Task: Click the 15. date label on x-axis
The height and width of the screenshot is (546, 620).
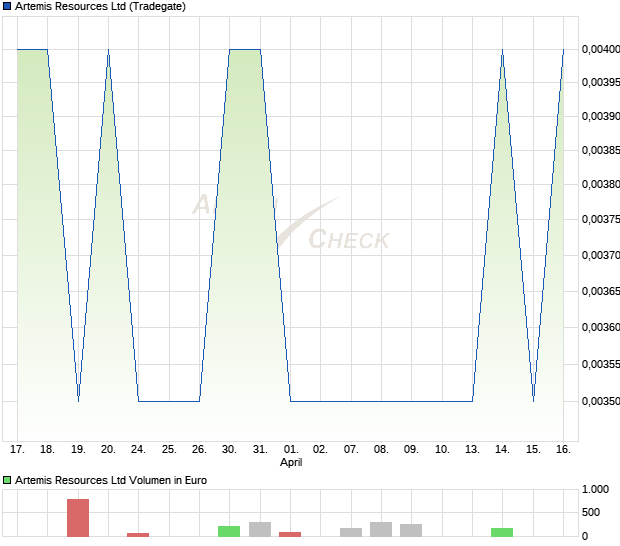Action: click(x=533, y=449)
